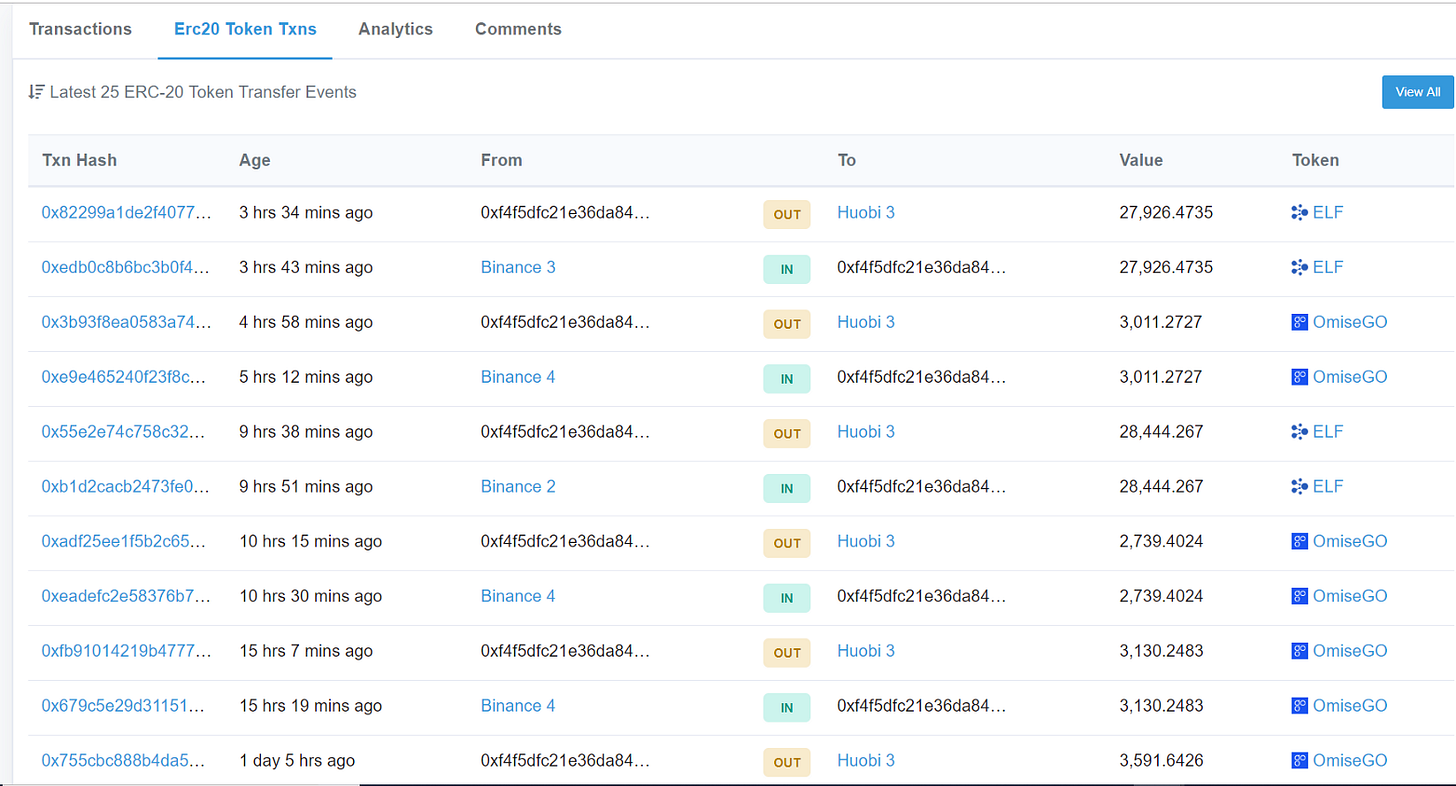Click OUT badge in 9 hrs 38 mins row

tap(787, 434)
